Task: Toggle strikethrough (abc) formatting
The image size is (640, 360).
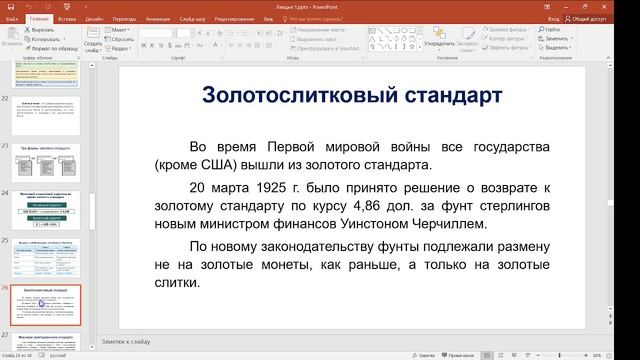Action: coord(178,45)
